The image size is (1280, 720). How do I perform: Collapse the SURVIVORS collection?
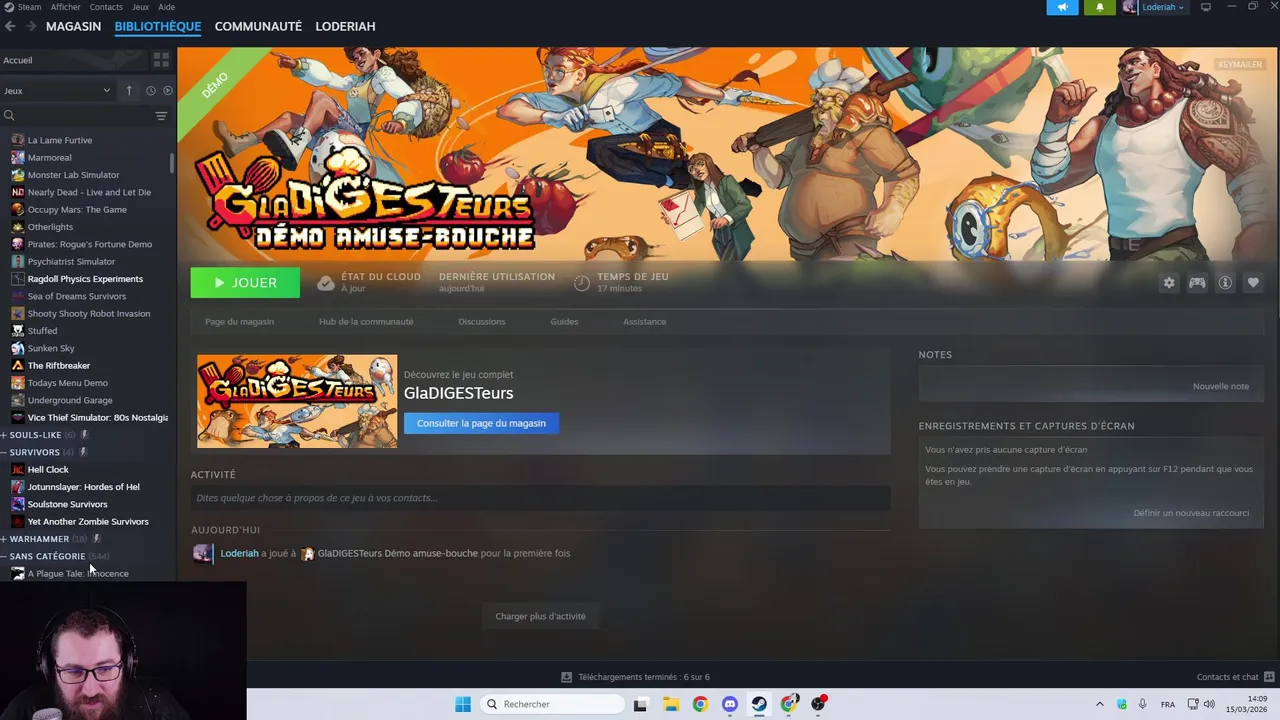coord(4,452)
